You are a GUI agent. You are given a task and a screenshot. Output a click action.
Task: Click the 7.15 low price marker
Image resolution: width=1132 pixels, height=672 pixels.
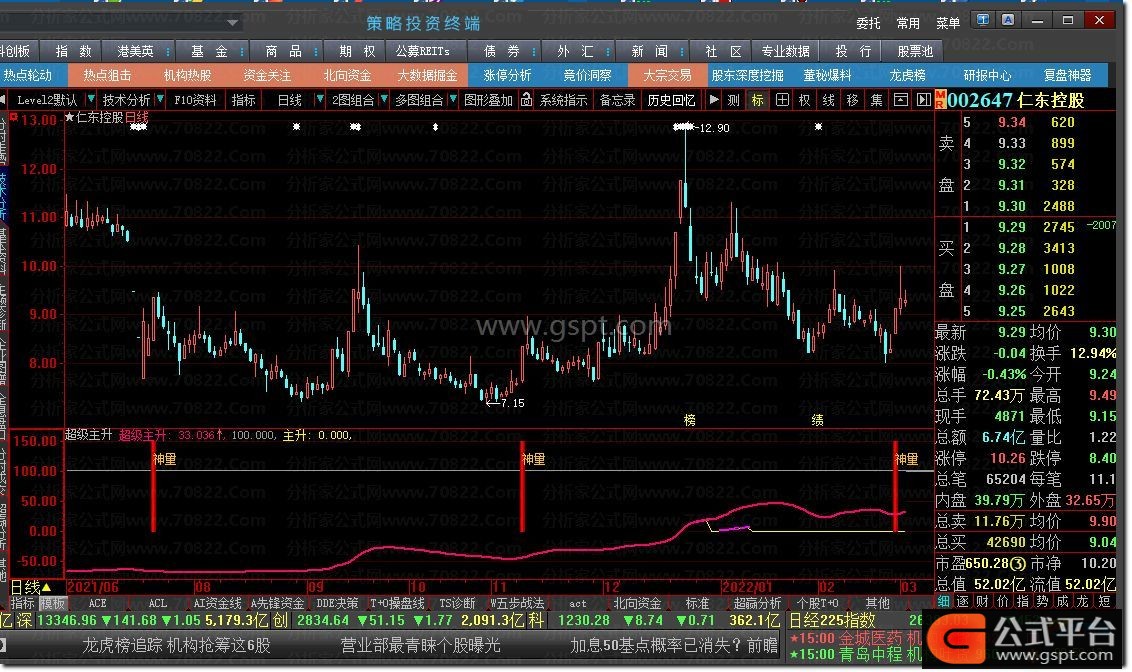tap(513, 403)
